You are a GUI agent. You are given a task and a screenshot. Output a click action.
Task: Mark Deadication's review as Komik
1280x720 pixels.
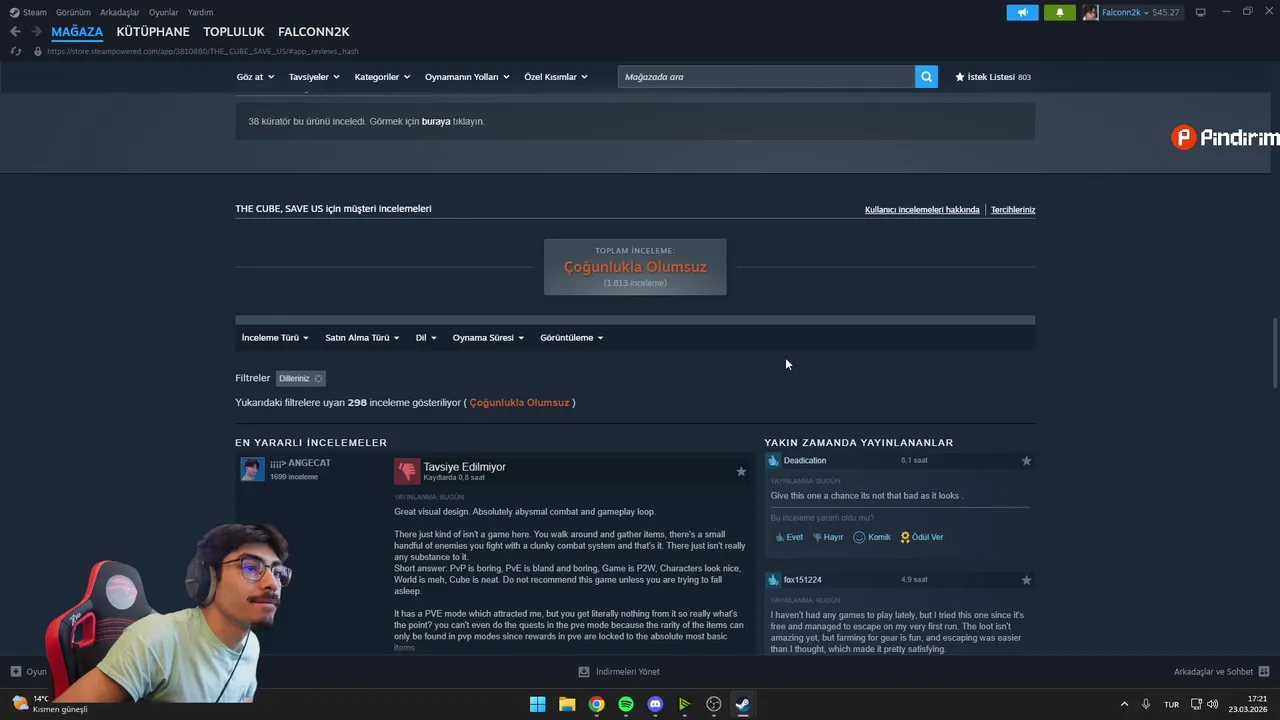pos(872,537)
